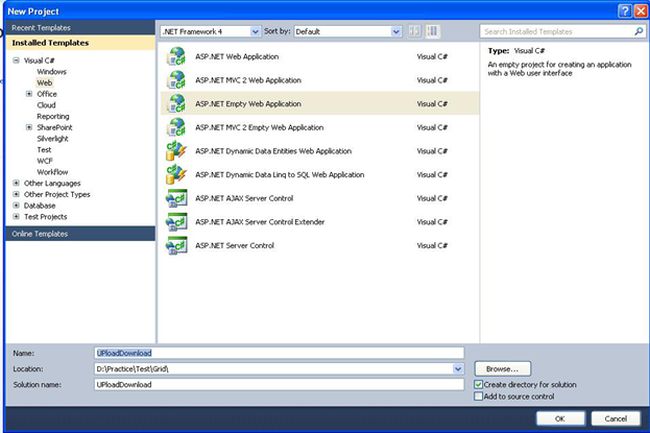This screenshot has height=433, width=650.
Task: Select 'ASP.NET Web Application' template name
Action: click(237, 57)
